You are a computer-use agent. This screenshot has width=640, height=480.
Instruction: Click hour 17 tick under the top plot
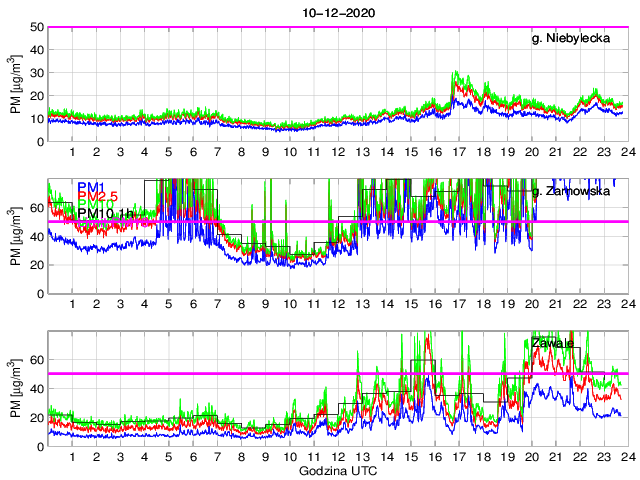coord(457,153)
